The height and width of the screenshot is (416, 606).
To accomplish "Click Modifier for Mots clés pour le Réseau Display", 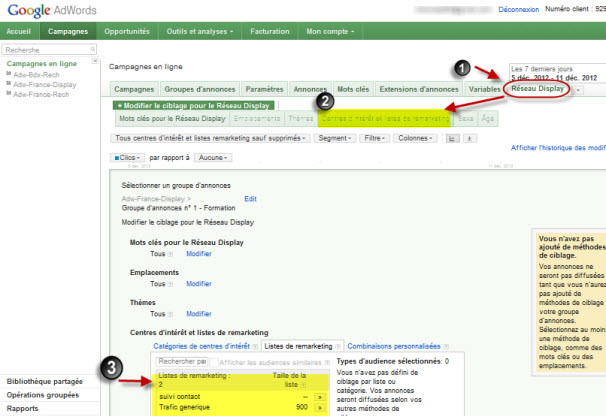I will [x=199, y=254].
